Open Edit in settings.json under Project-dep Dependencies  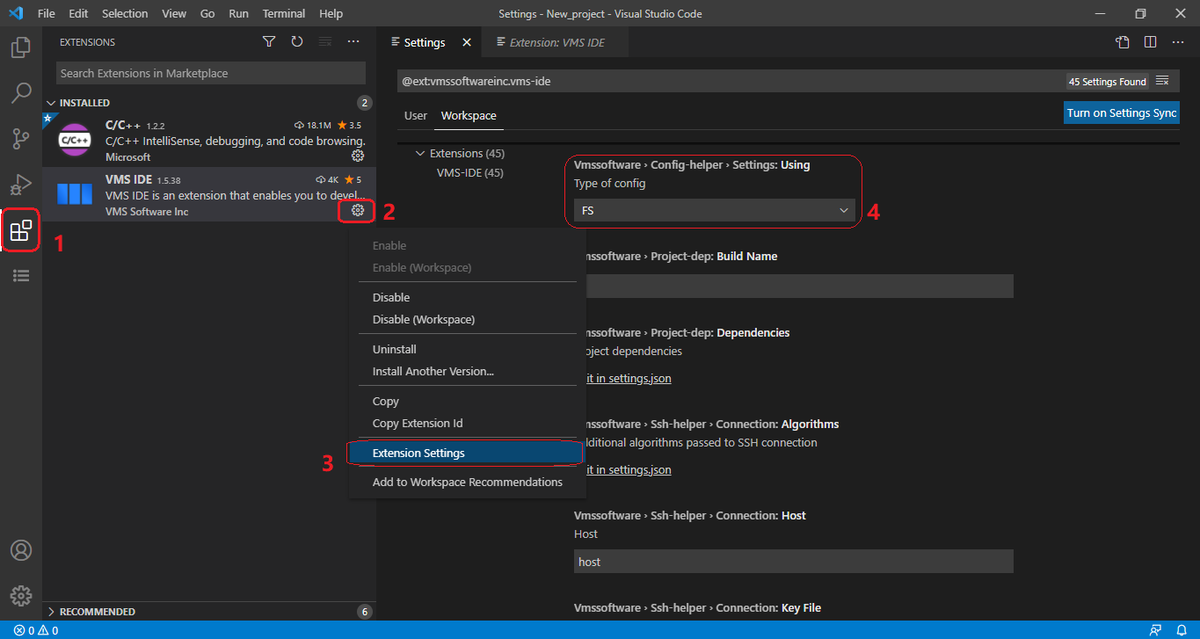627,377
